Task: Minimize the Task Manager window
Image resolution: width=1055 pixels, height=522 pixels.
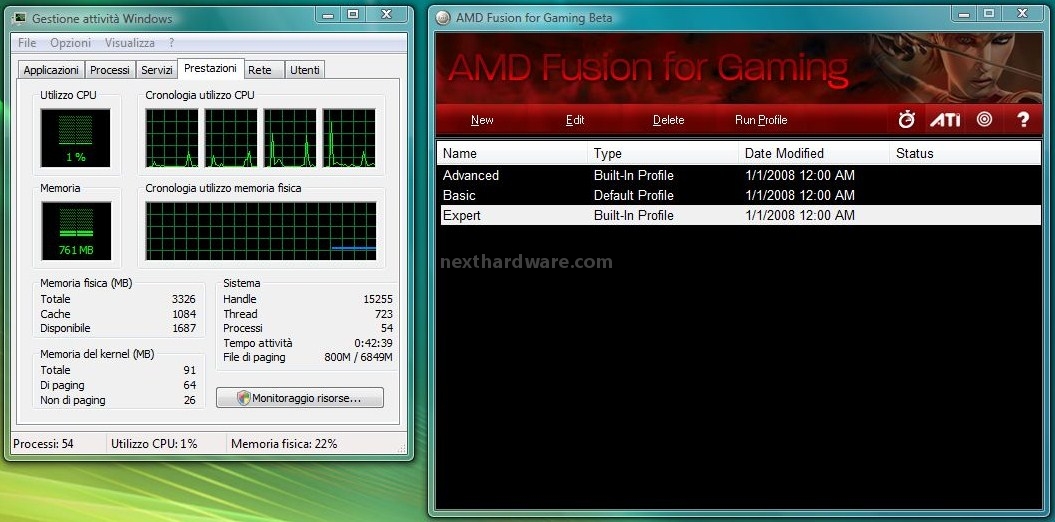Action: pyautogui.click(x=328, y=14)
